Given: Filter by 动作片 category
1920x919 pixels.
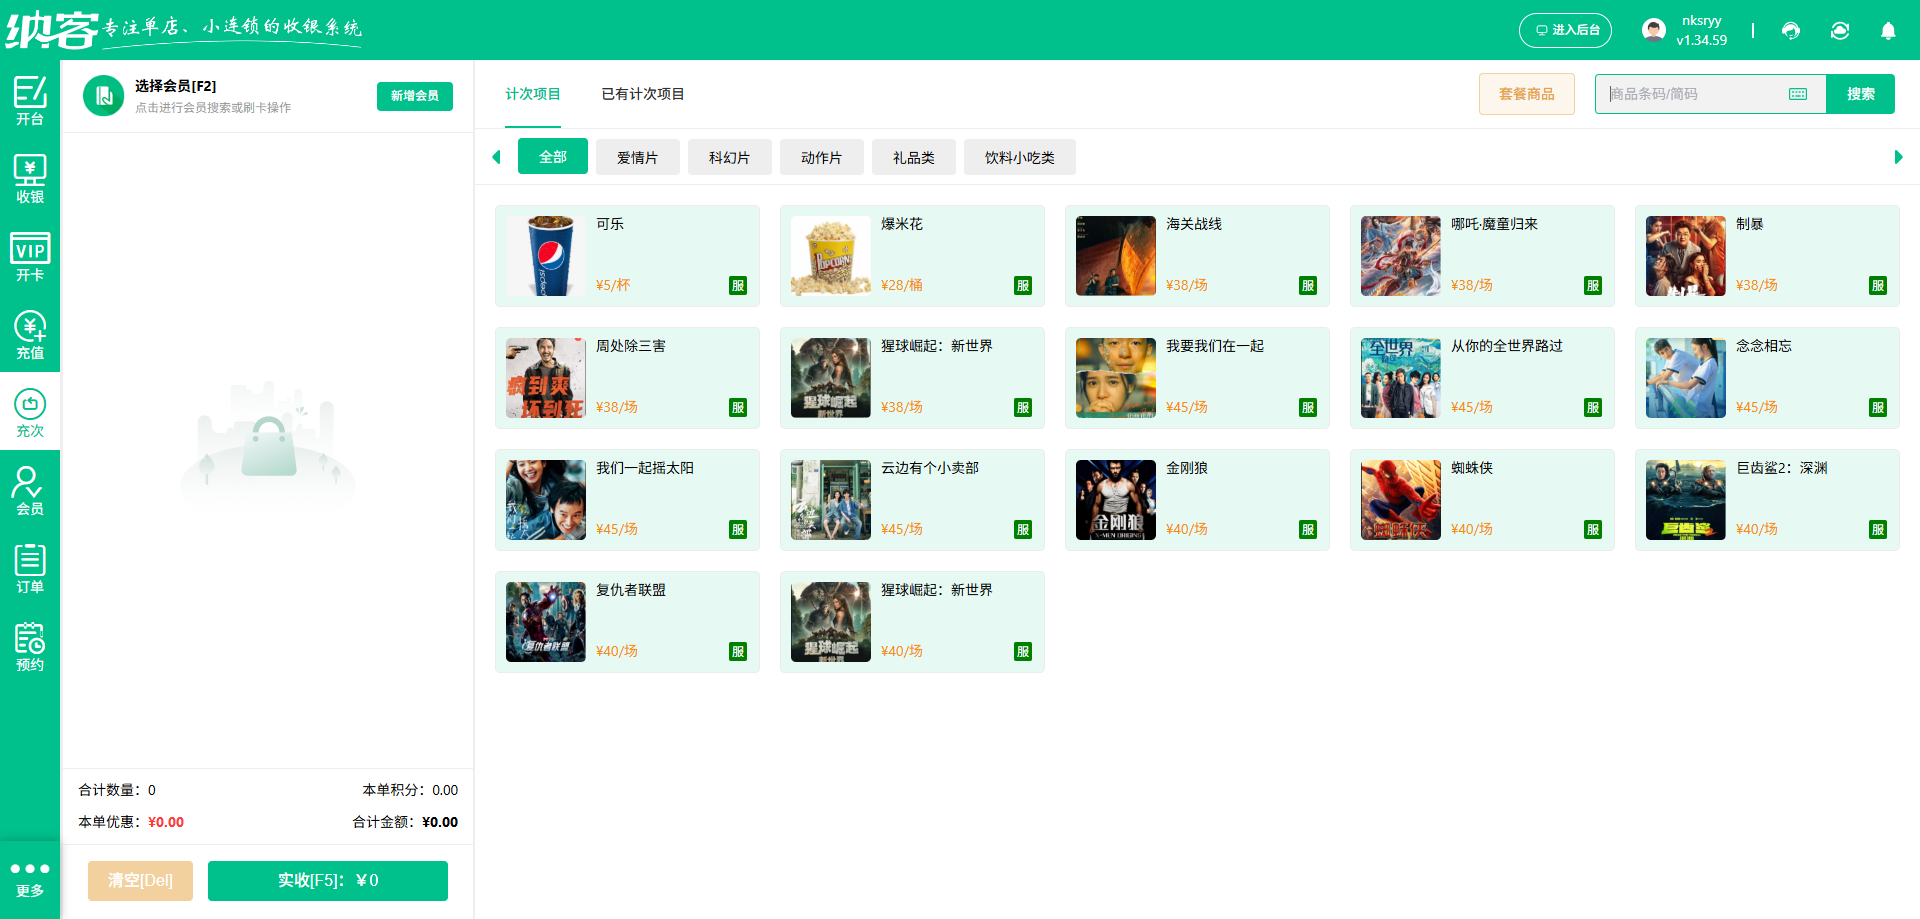Looking at the screenshot, I should click(x=822, y=157).
